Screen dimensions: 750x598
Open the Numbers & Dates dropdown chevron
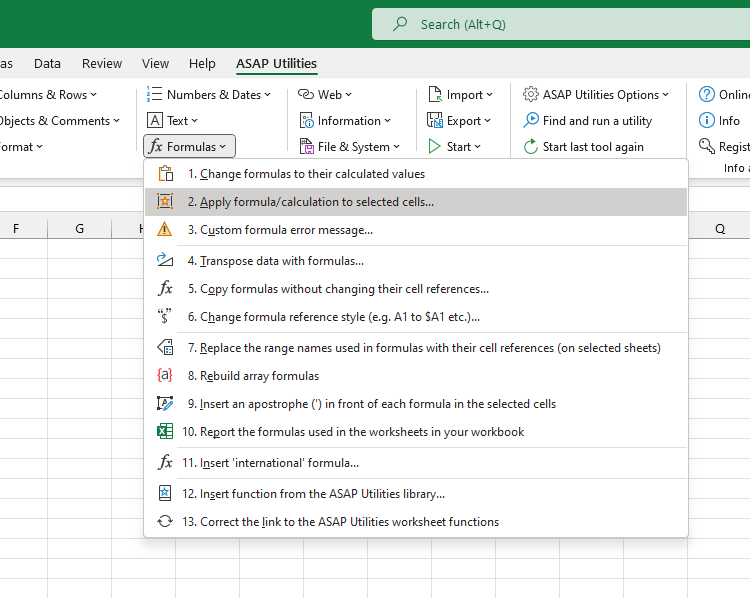coord(267,95)
